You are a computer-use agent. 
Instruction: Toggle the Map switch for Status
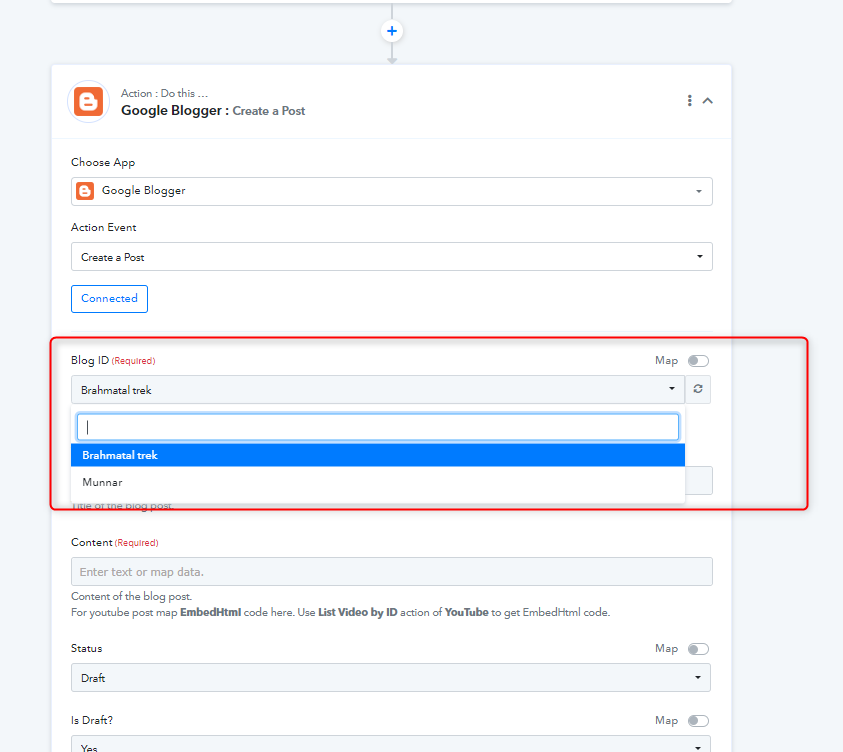click(698, 649)
